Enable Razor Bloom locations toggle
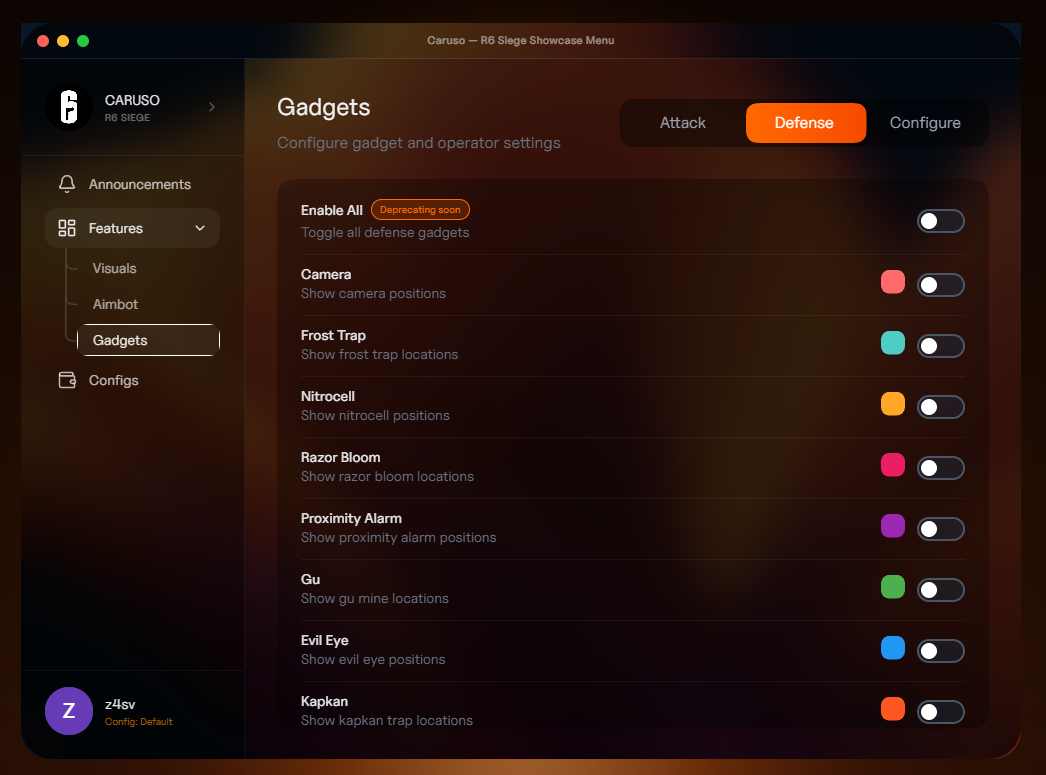This screenshot has width=1046, height=775. [x=941, y=468]
